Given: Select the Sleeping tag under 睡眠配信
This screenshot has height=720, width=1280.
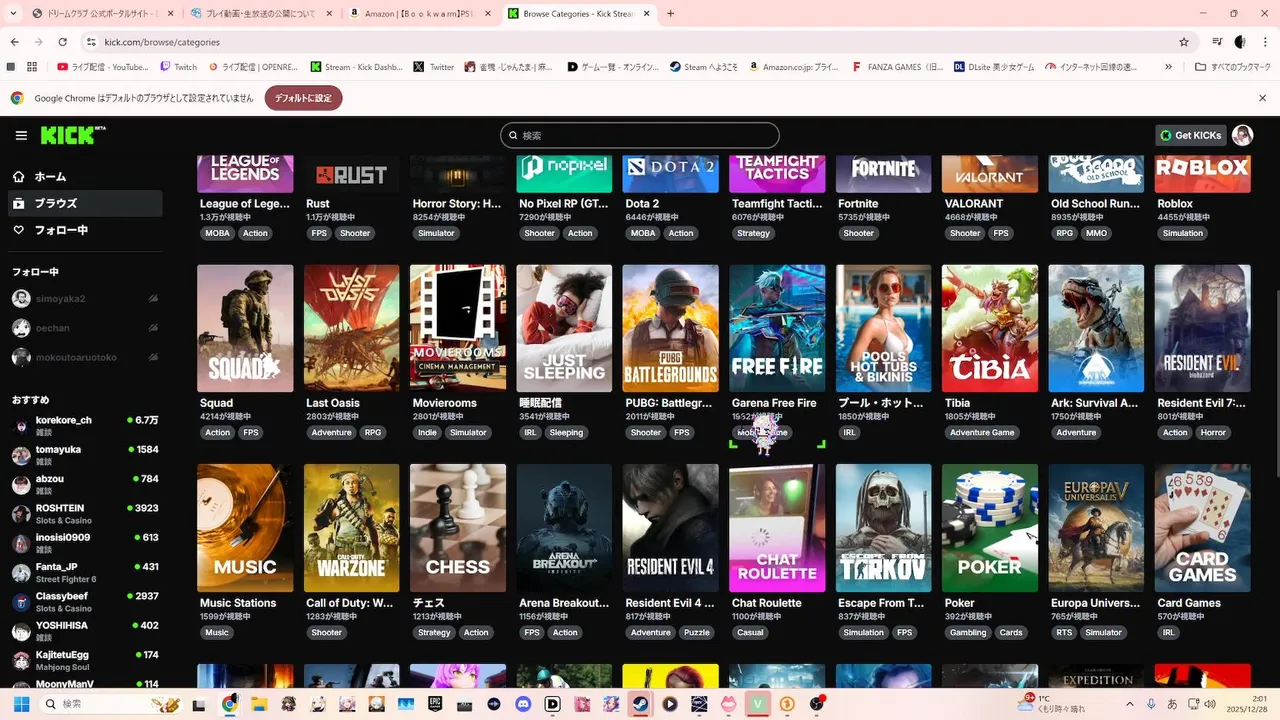Looking at the screenshot, I should pyautogui.click(x=566, y=433).
